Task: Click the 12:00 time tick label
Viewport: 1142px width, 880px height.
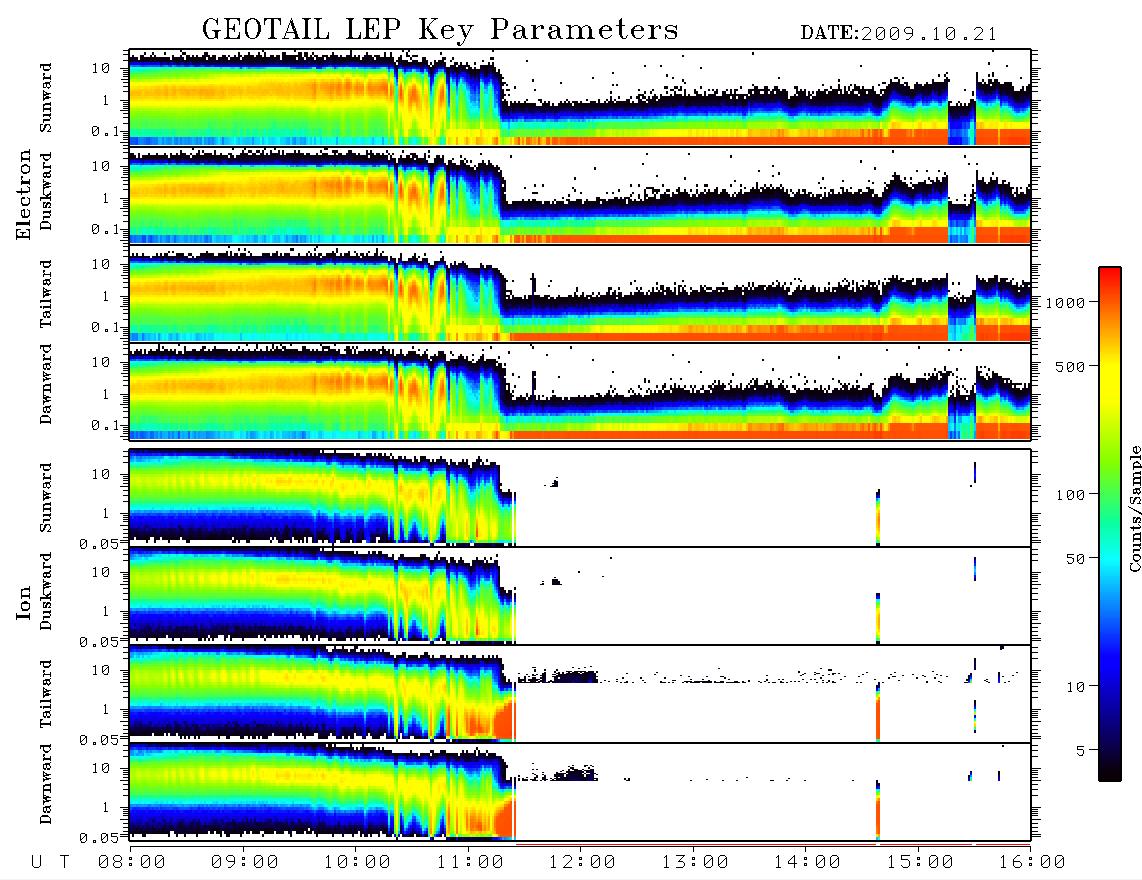Action: [582, 862]
